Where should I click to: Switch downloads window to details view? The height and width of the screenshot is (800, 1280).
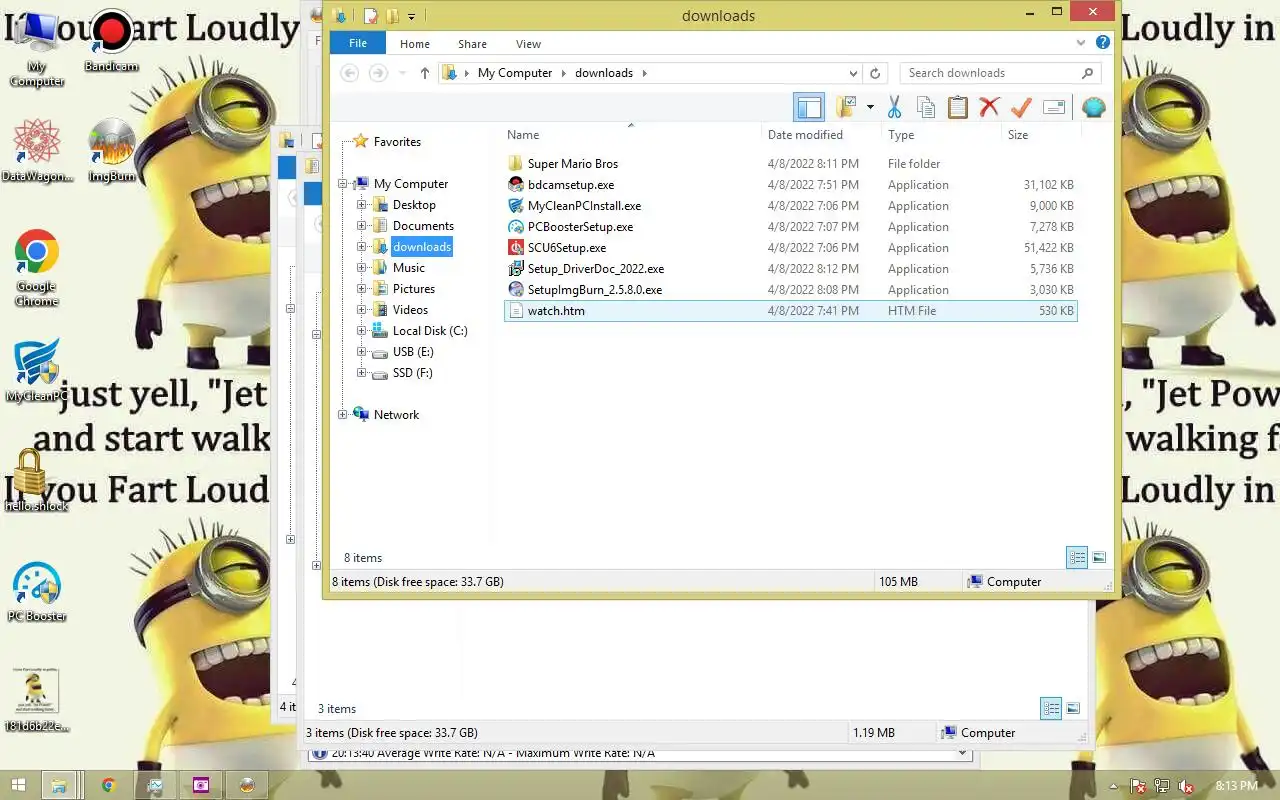tap(1077, 558)
